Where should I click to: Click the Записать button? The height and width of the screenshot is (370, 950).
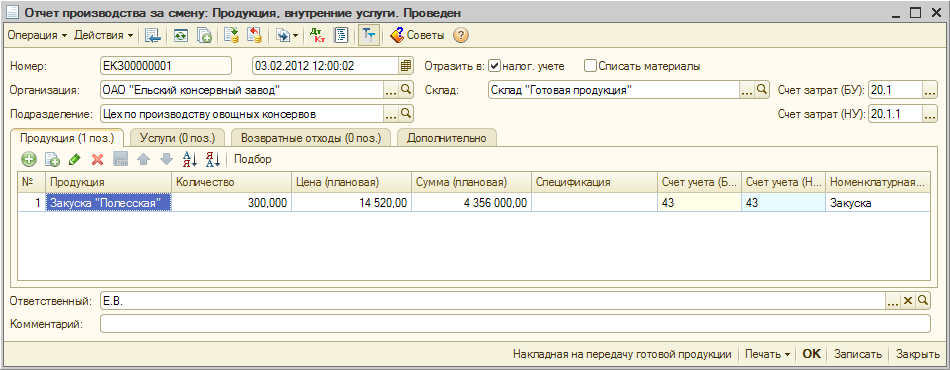(857, 354)
